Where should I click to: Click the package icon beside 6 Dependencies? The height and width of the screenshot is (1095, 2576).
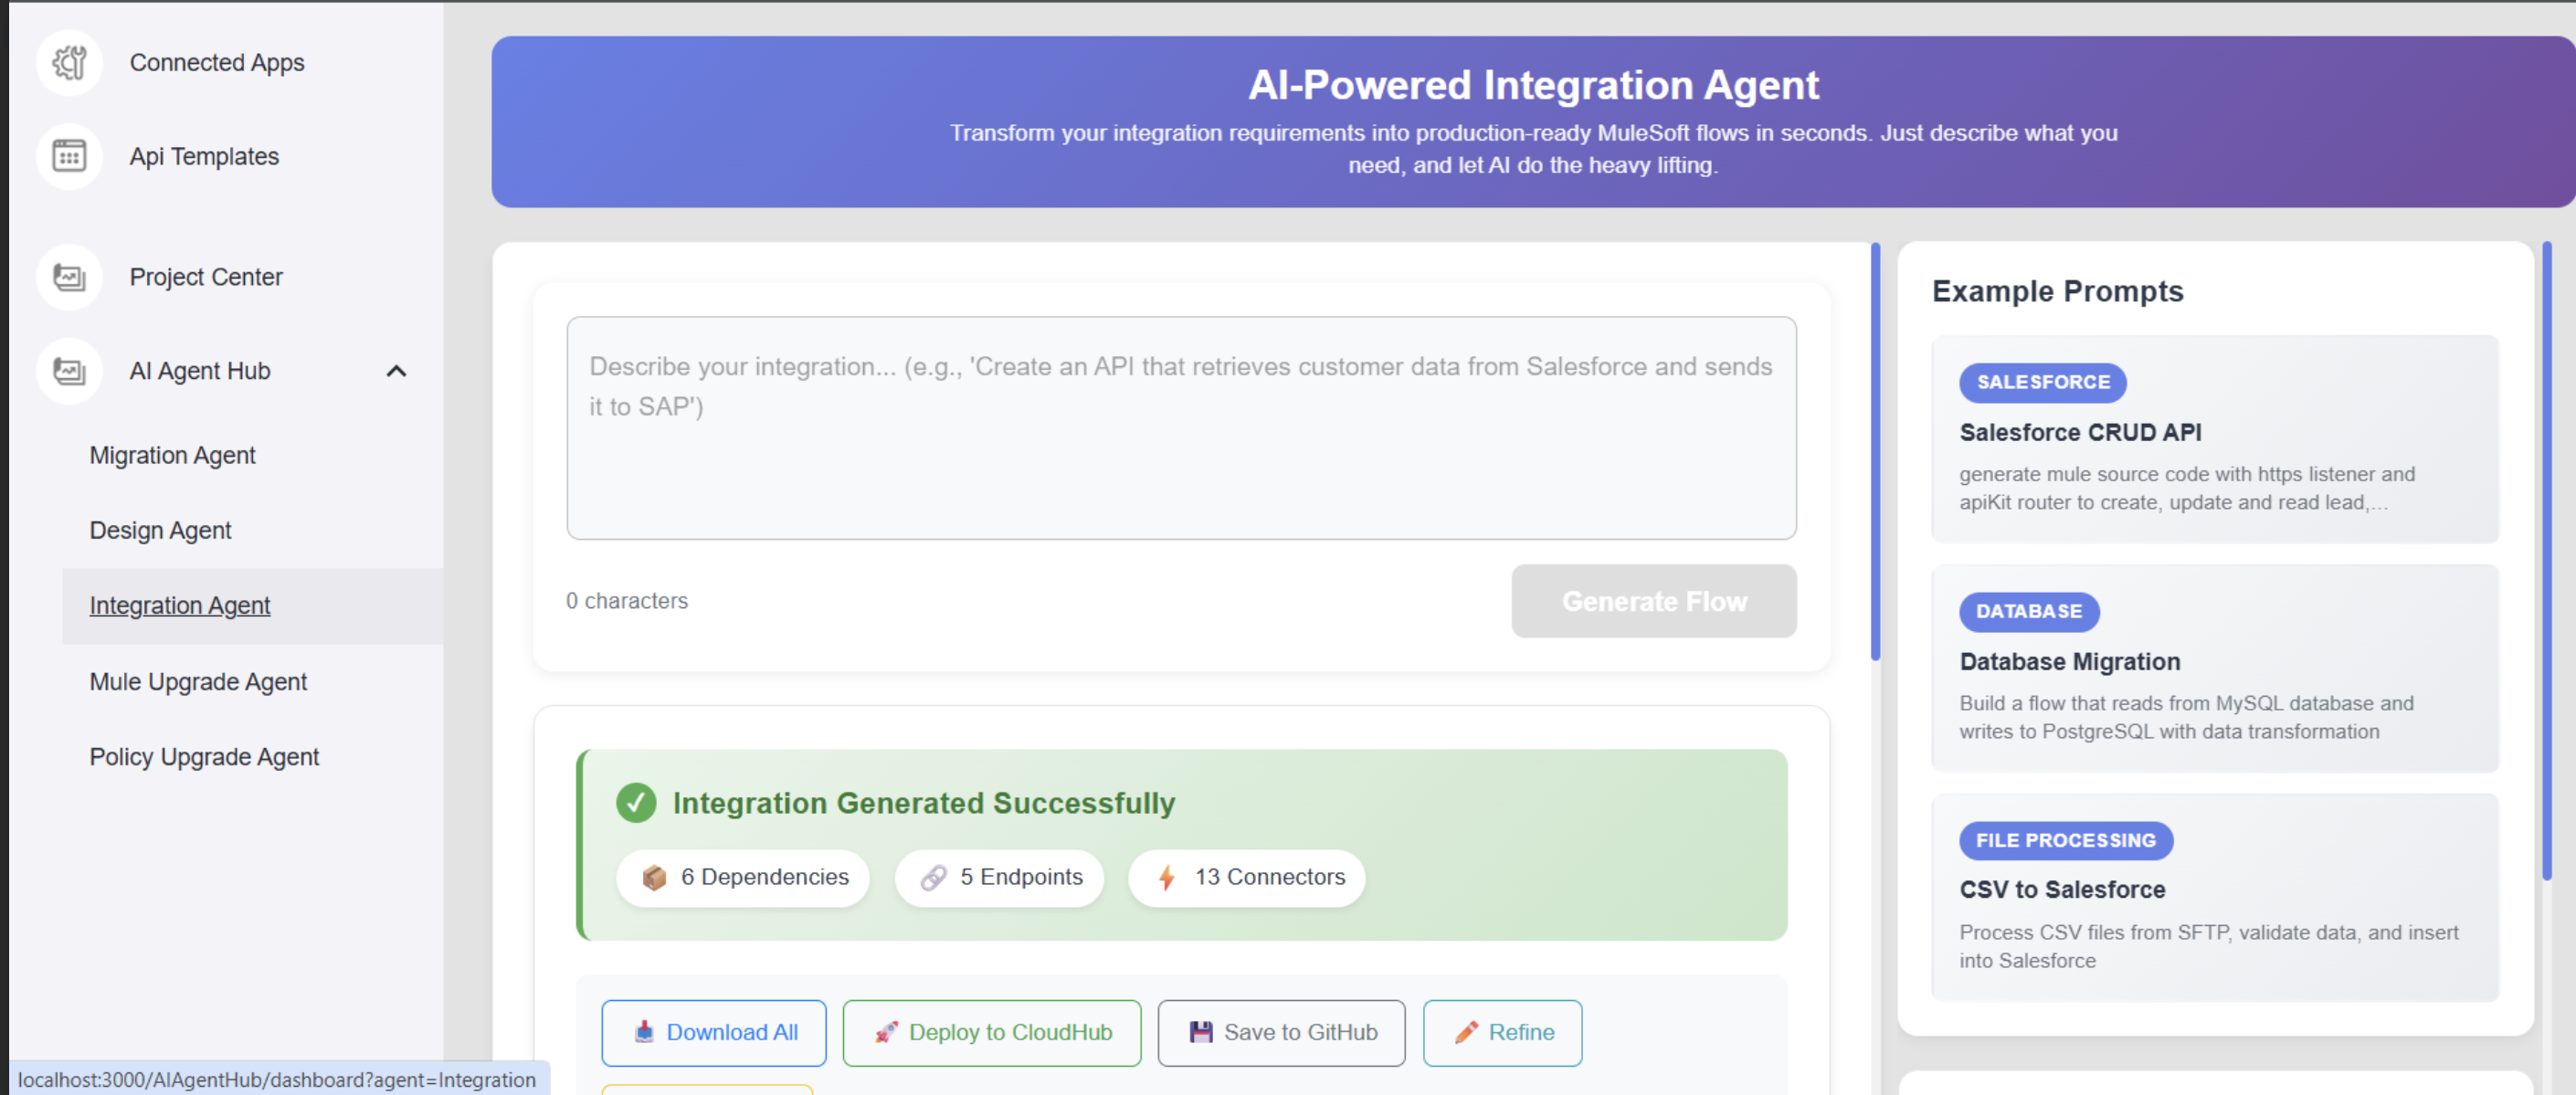[654, 878]
